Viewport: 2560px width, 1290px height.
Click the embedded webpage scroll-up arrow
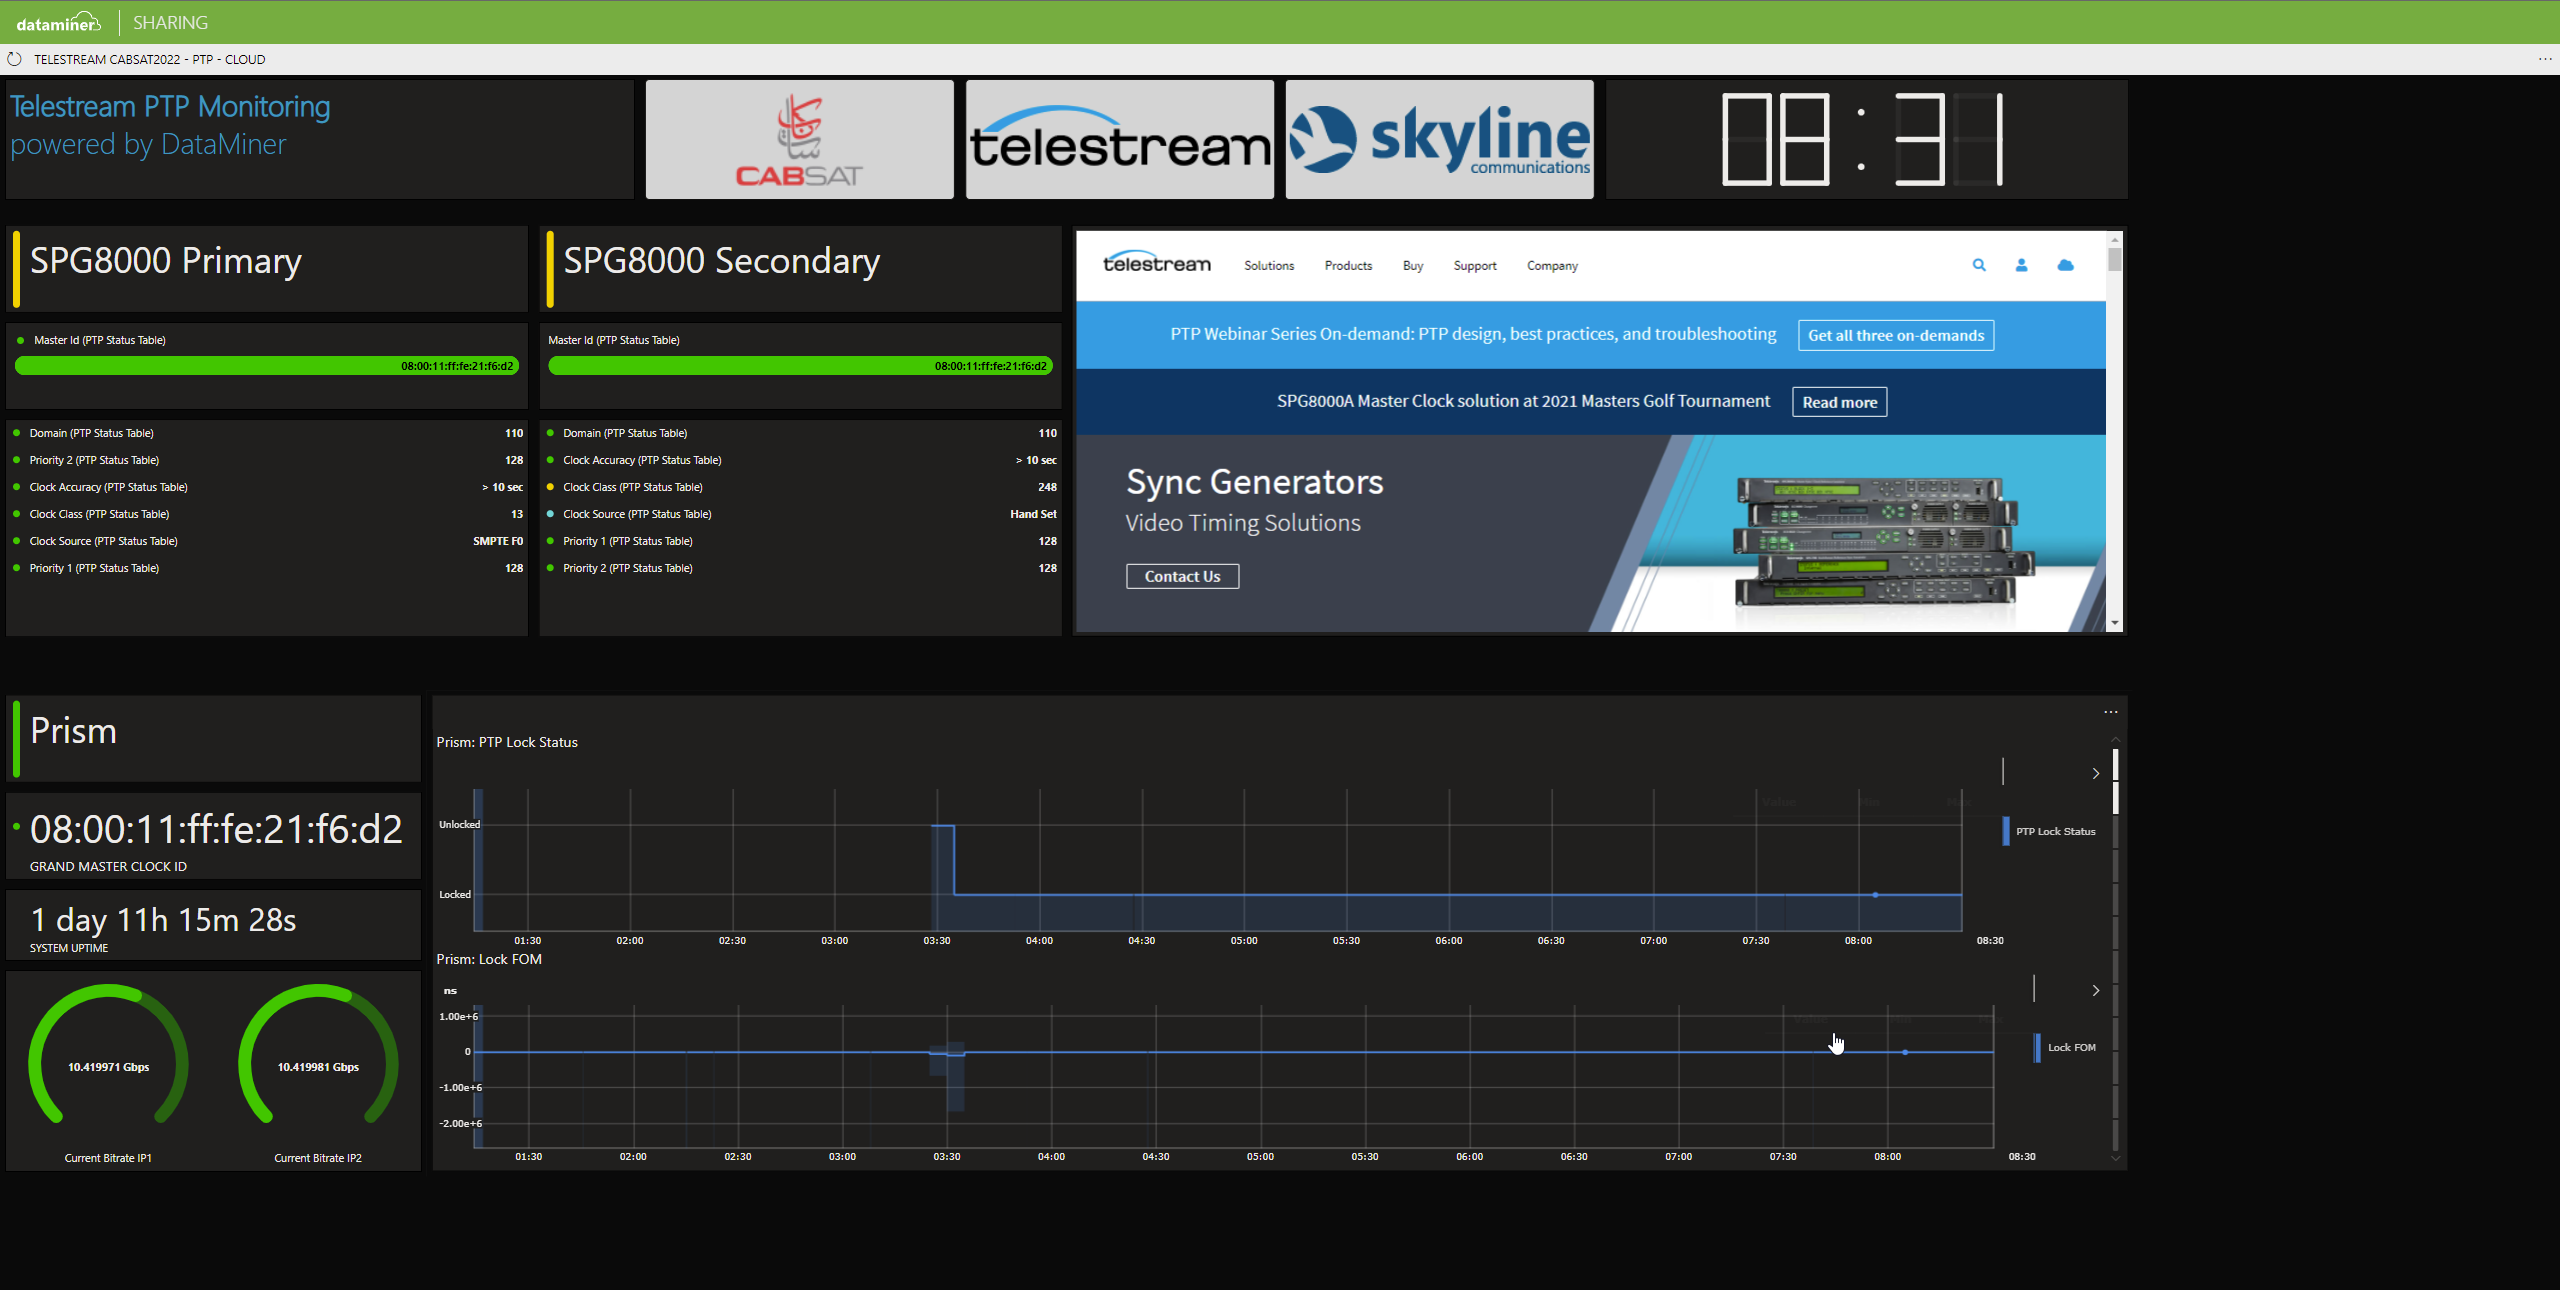[2114, 240]
